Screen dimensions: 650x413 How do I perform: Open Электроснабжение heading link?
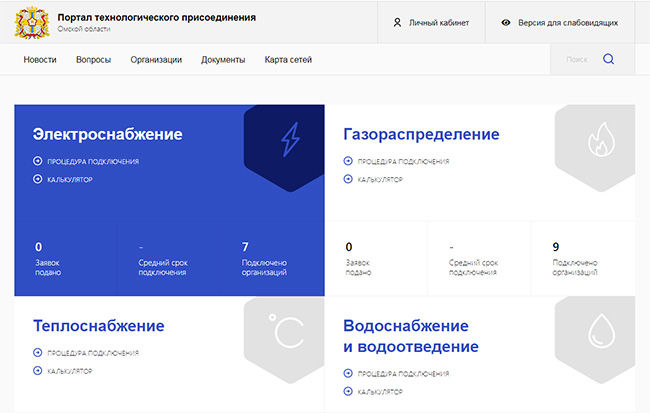tap(107, 133)
